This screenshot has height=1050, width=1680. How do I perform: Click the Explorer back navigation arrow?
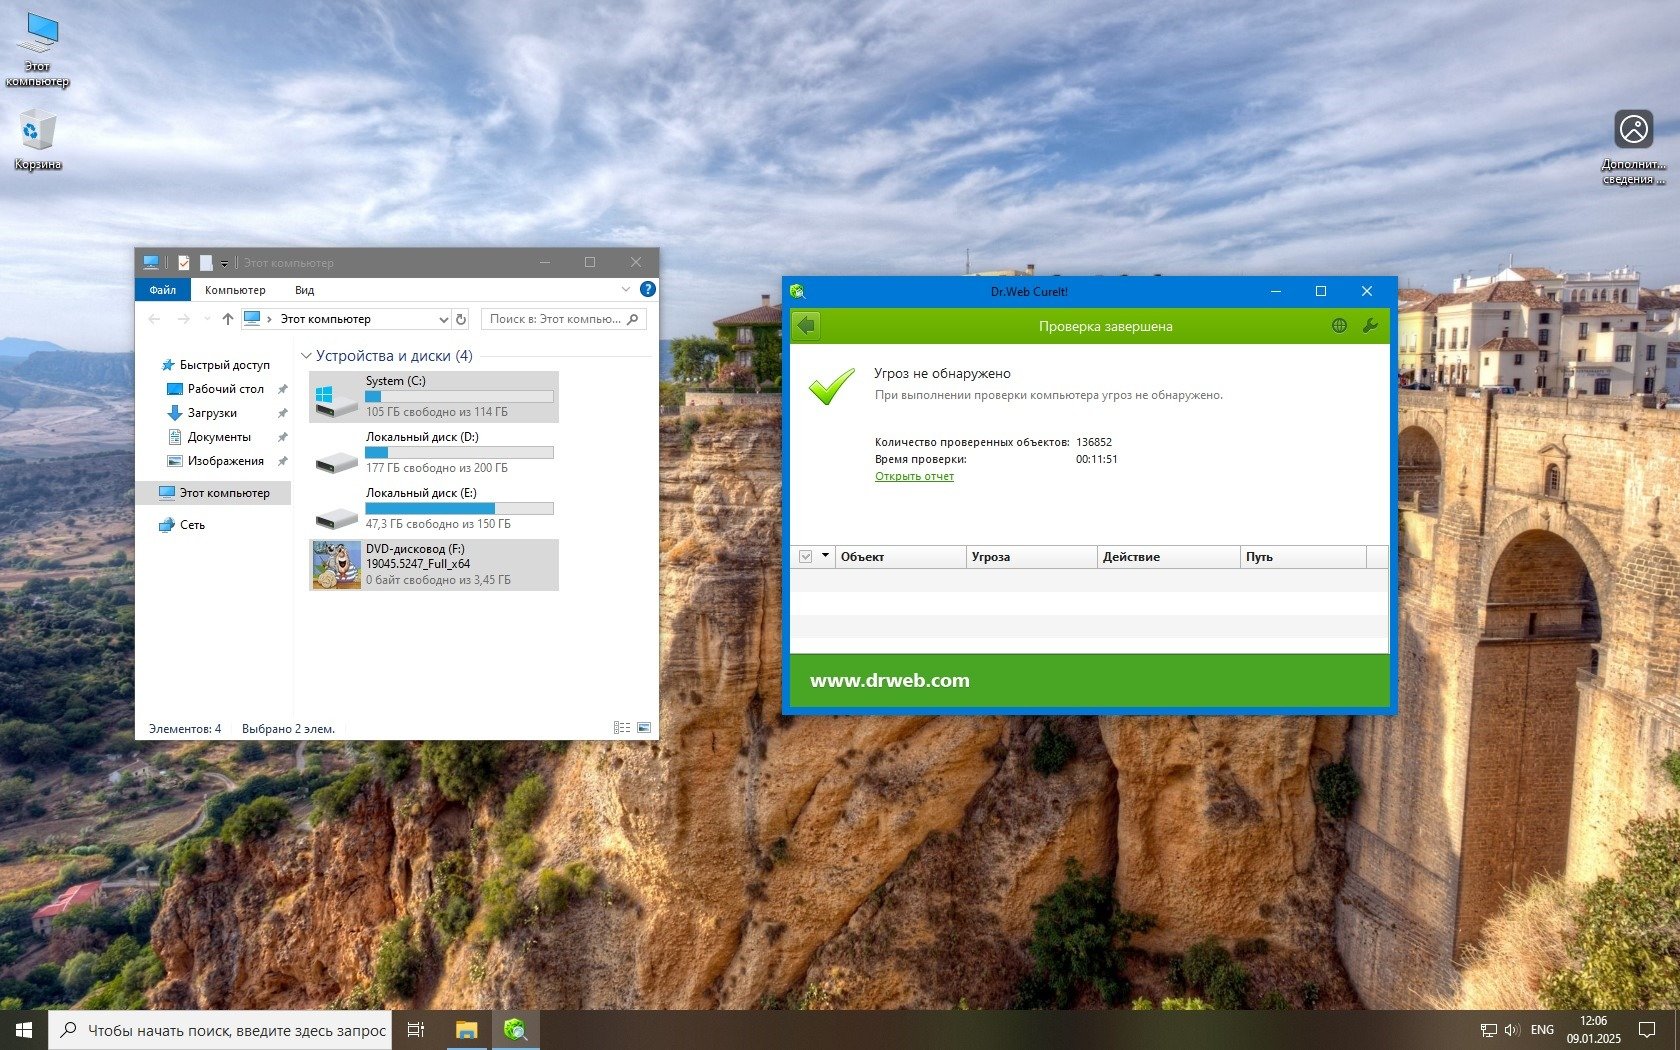(154, 319)
